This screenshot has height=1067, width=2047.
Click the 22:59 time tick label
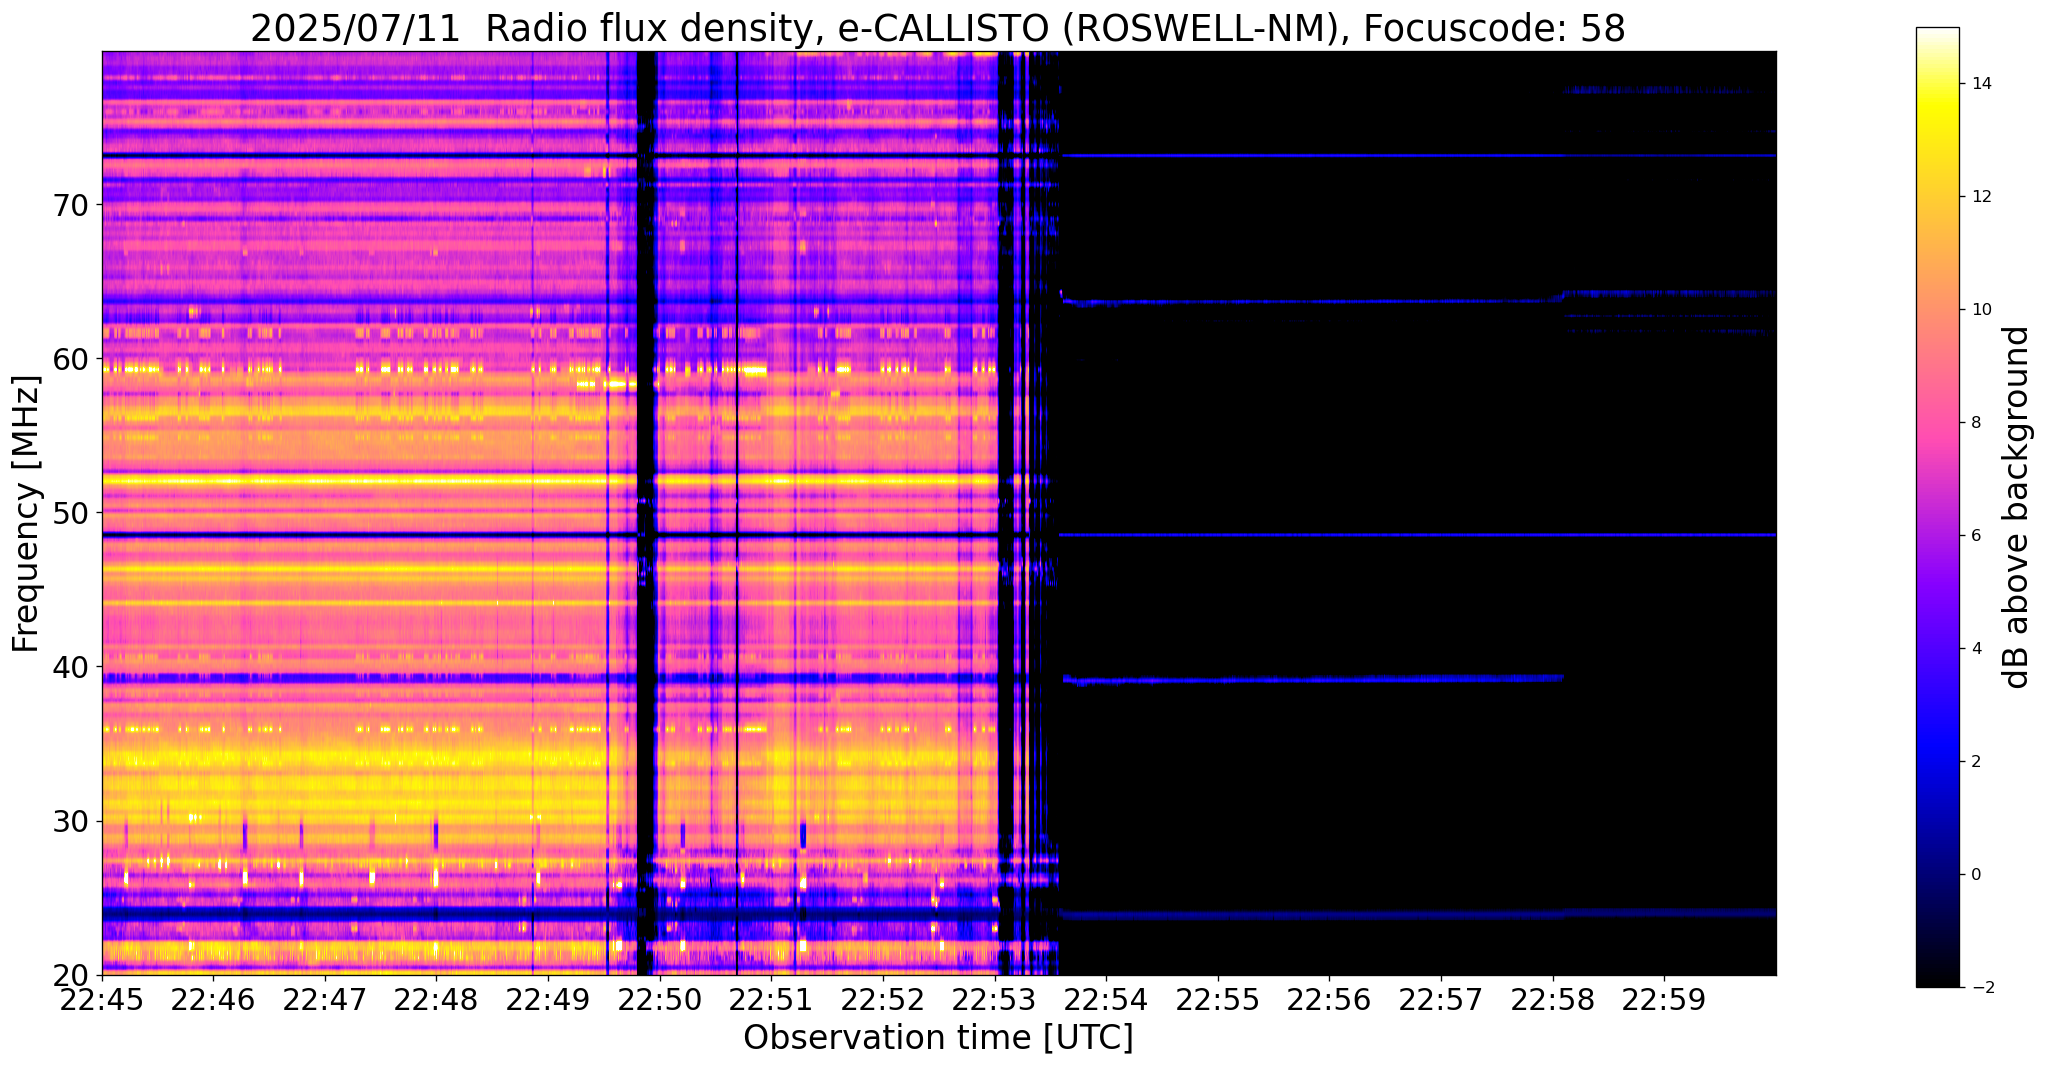pyautogui.click(x=1664, y=999)
